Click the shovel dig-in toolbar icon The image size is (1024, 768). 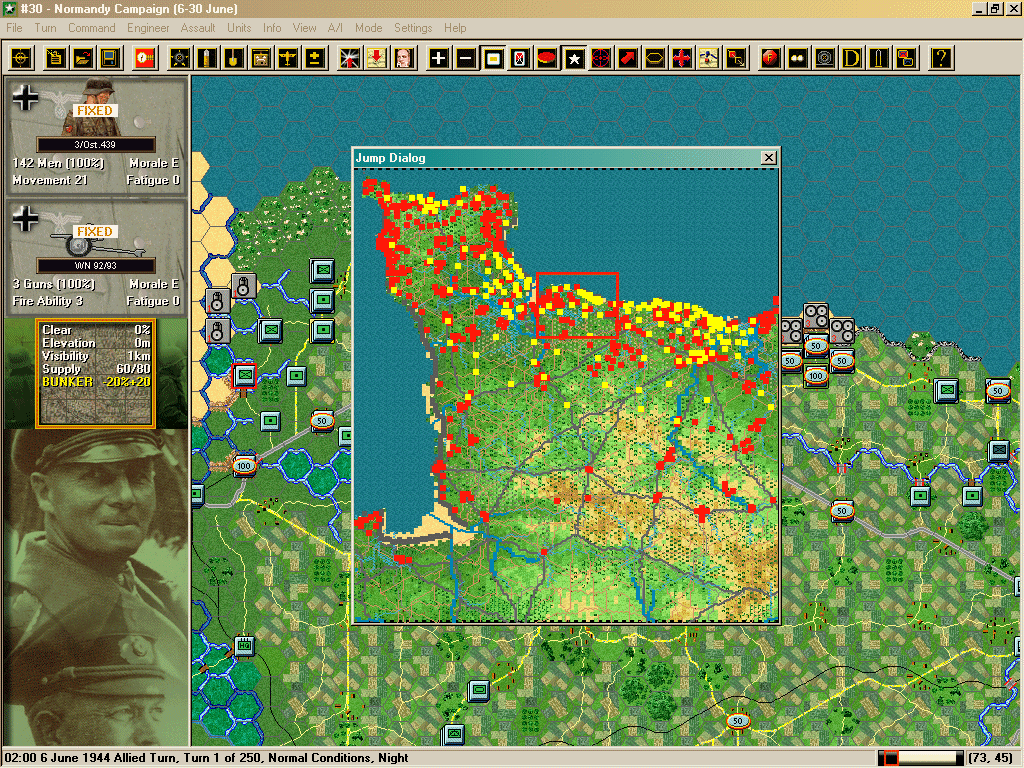234,58
